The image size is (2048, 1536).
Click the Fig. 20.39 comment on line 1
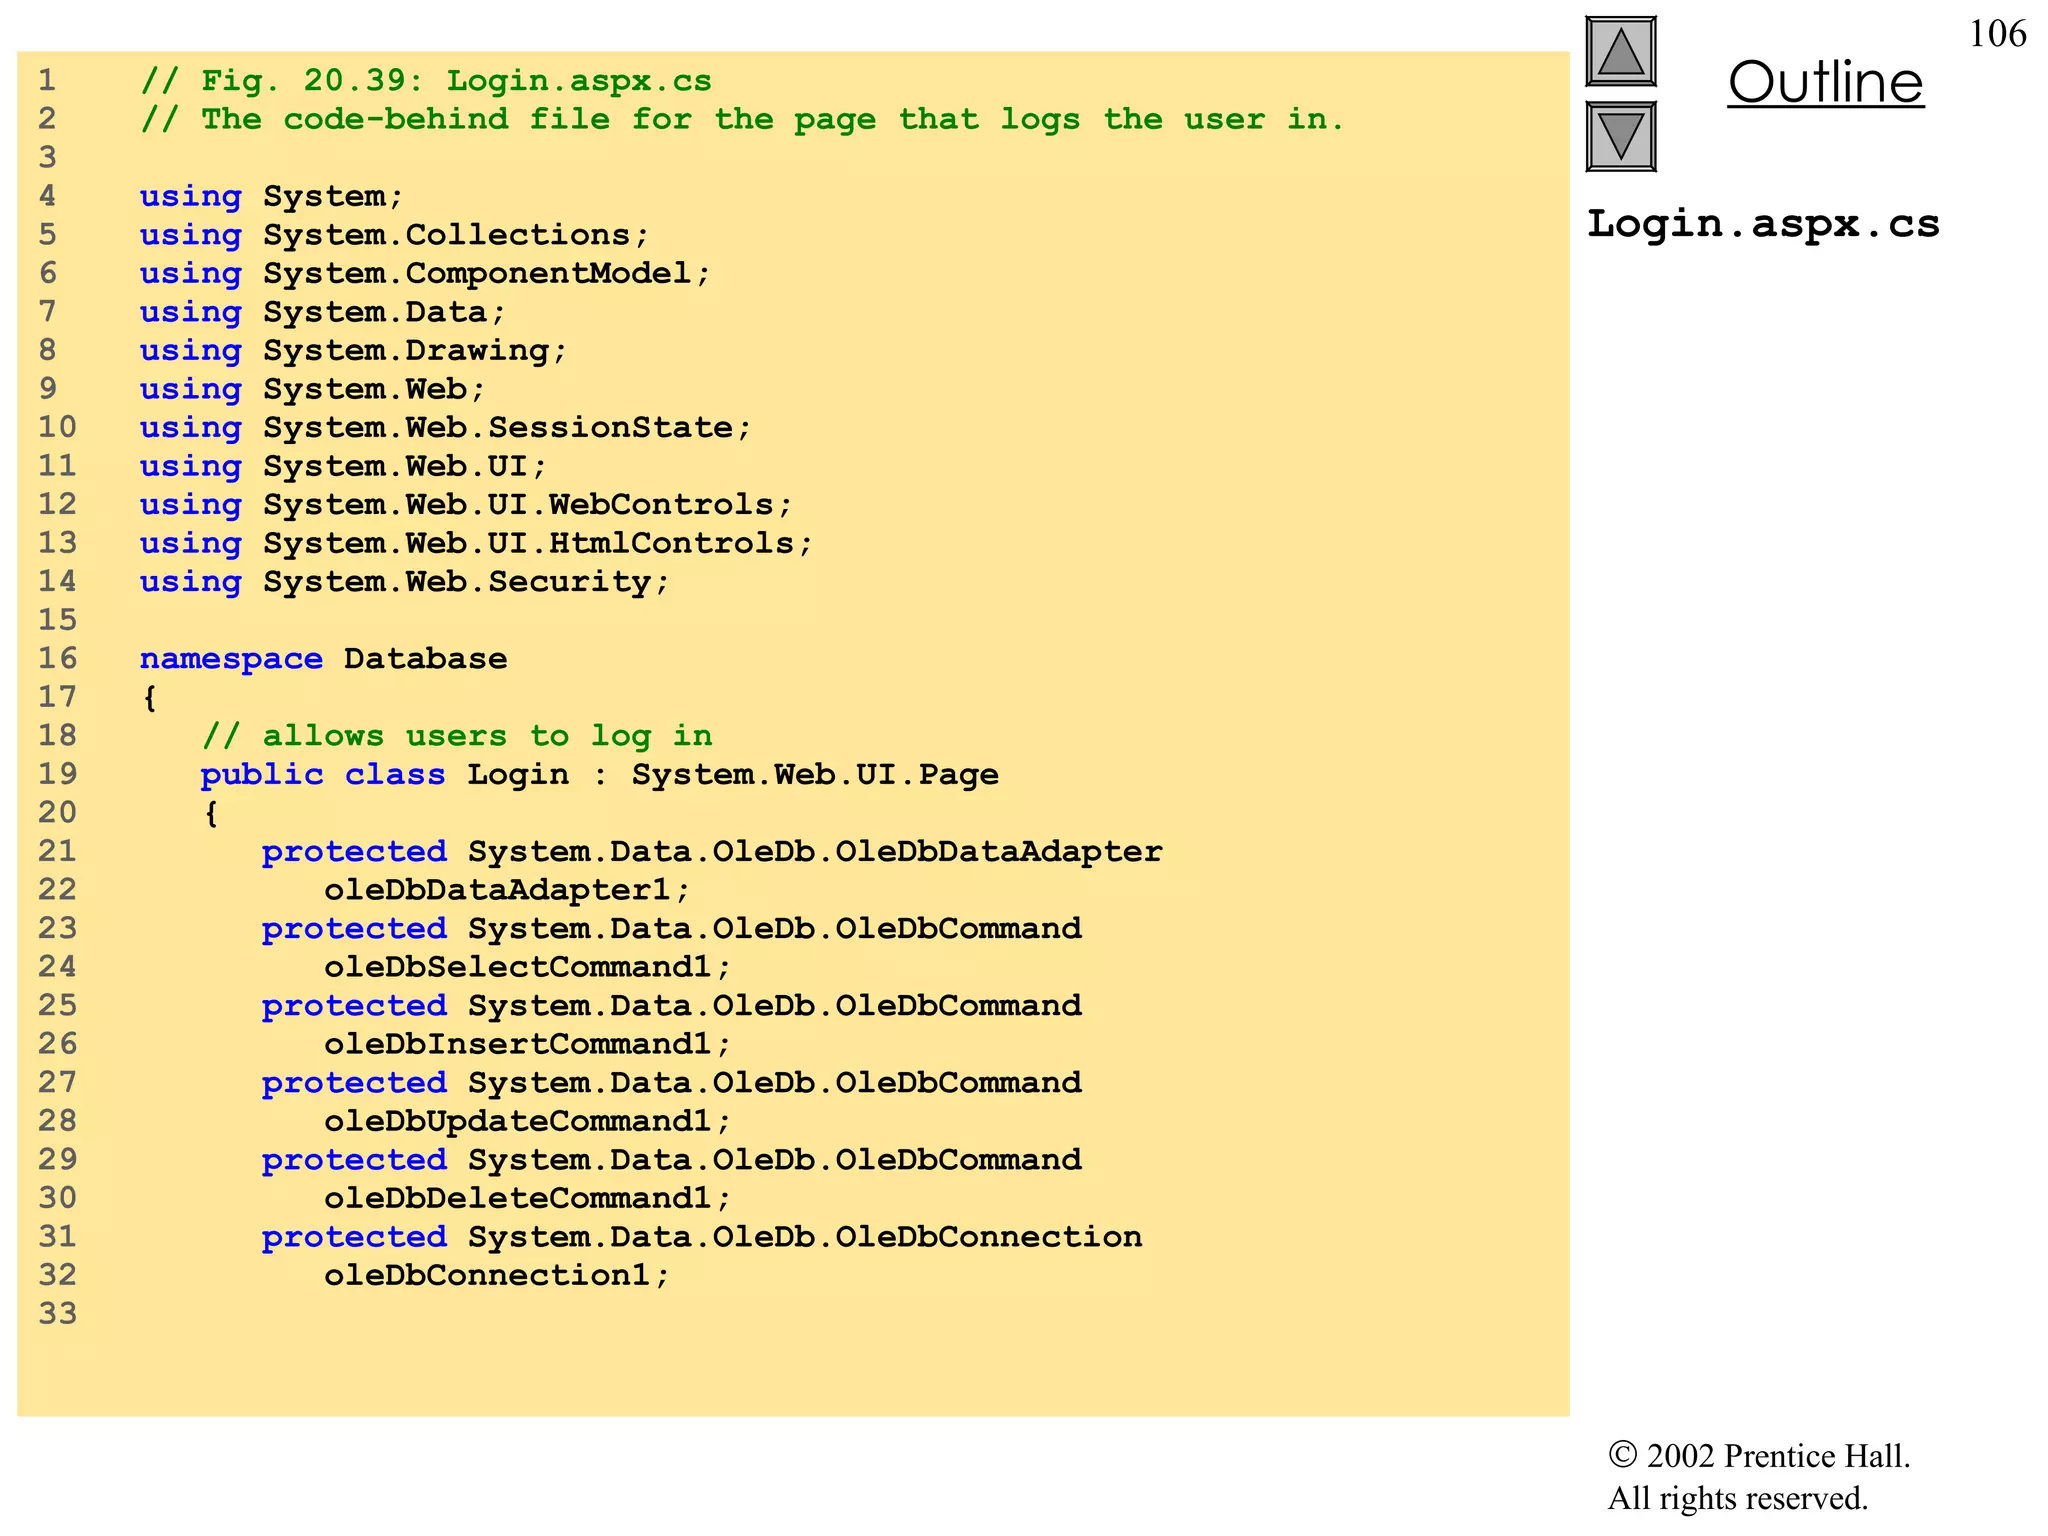pyautogui.click(x=426, y=81)
